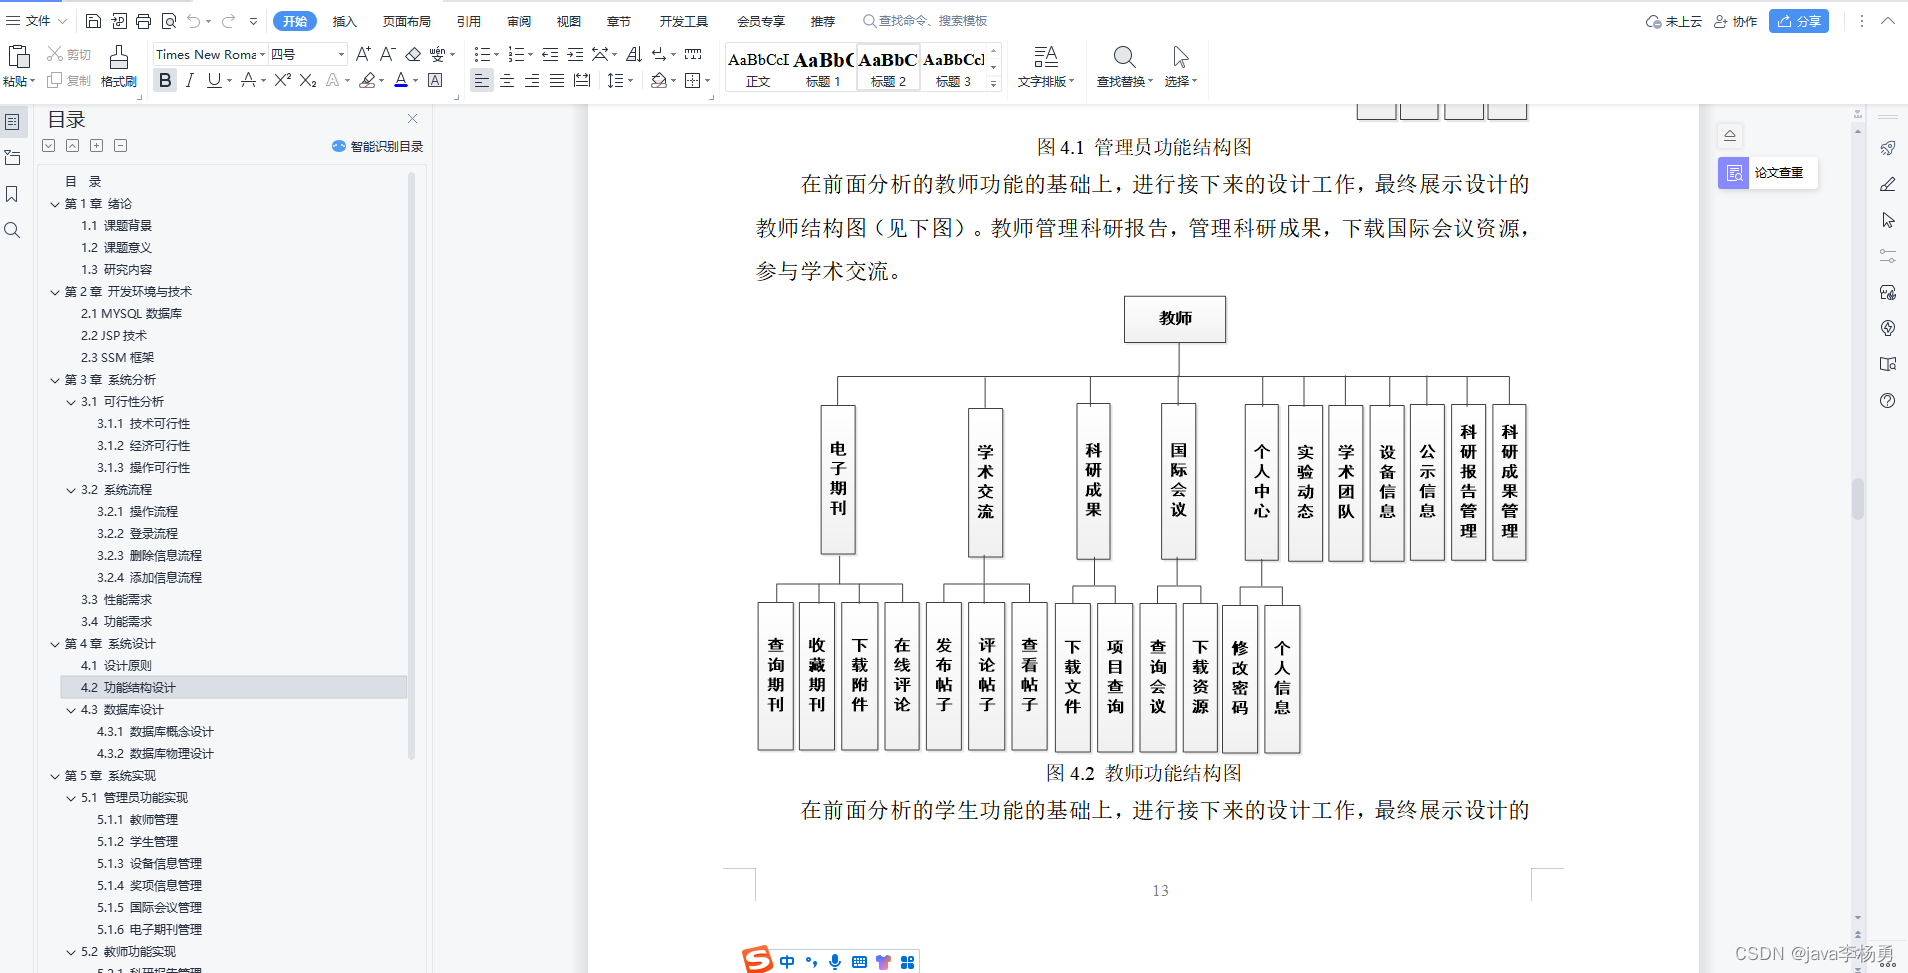Toggle distributed alignment icon
1908x973 pixels.
point(582,80)
